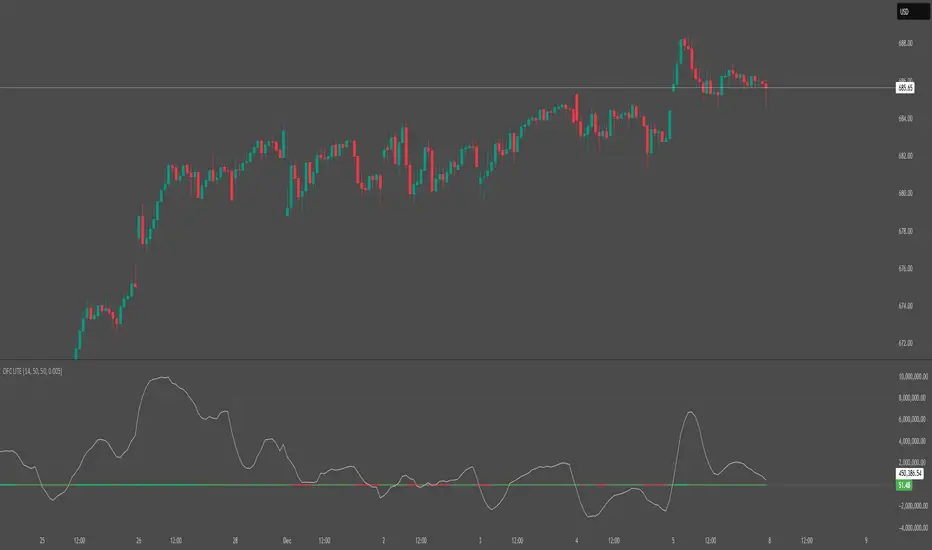
Task: Click the 9 date label on time axis
Action: (x=866, y=540)
